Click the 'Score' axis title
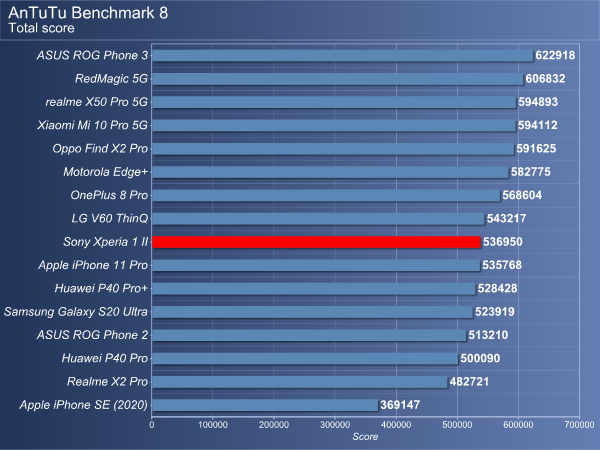 click(x=365, y=437)
